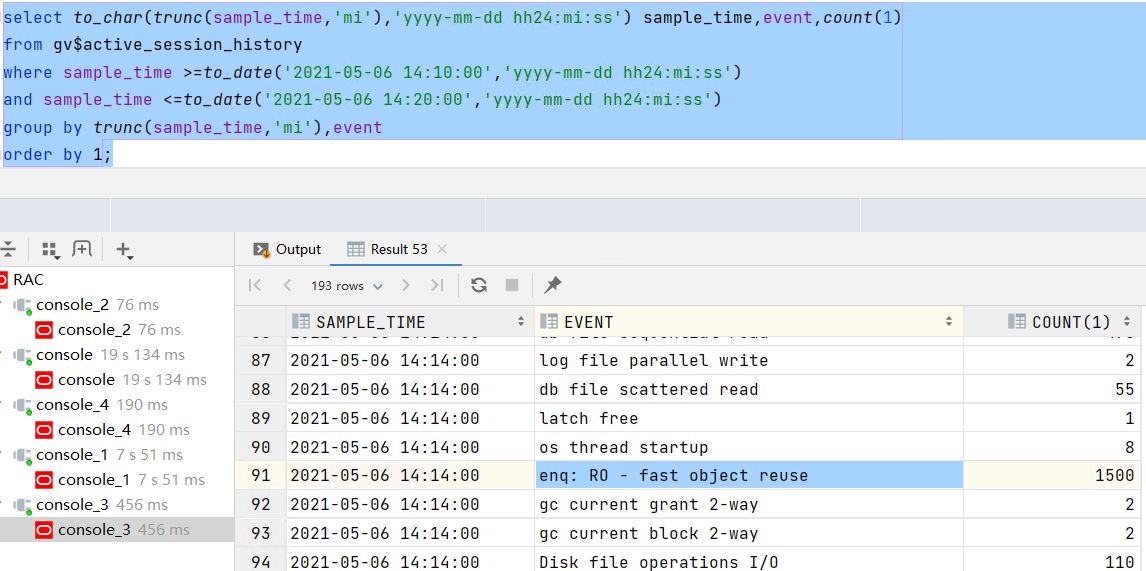Viewport: 1146px width, 571px height.
Task: Click the count value 8 in row 90
Action: coord(1130,447)
